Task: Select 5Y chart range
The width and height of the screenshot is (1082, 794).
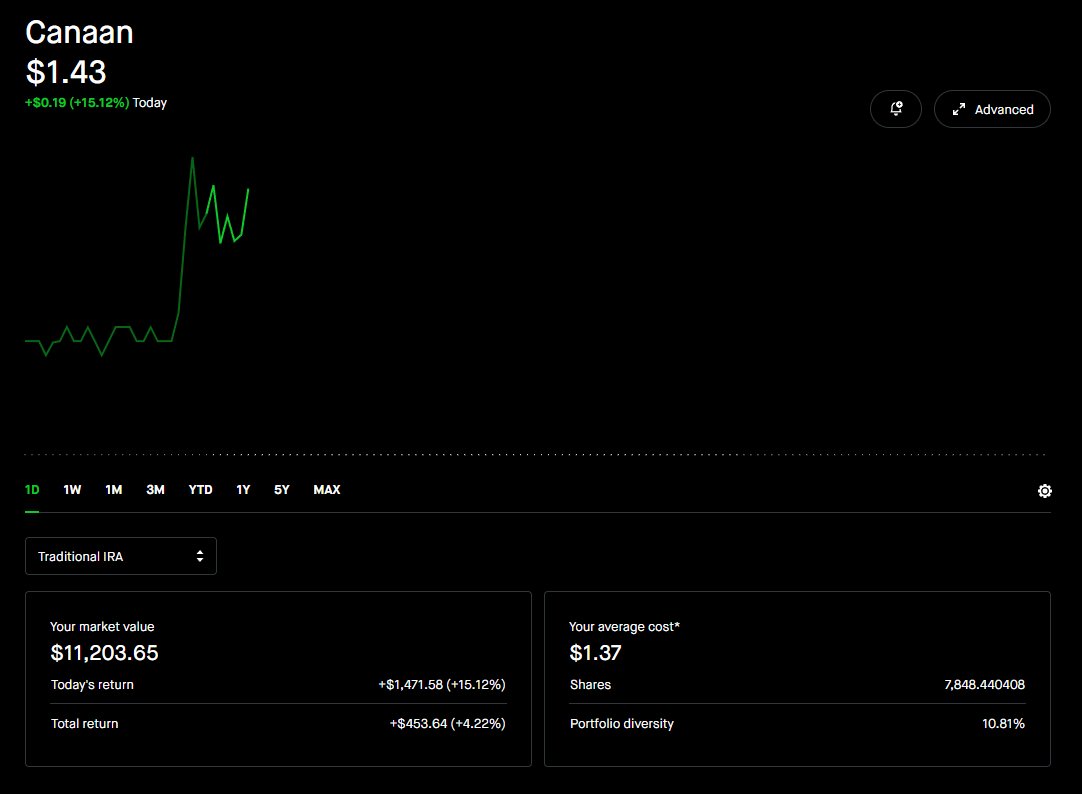Action: tap(282, 490)
